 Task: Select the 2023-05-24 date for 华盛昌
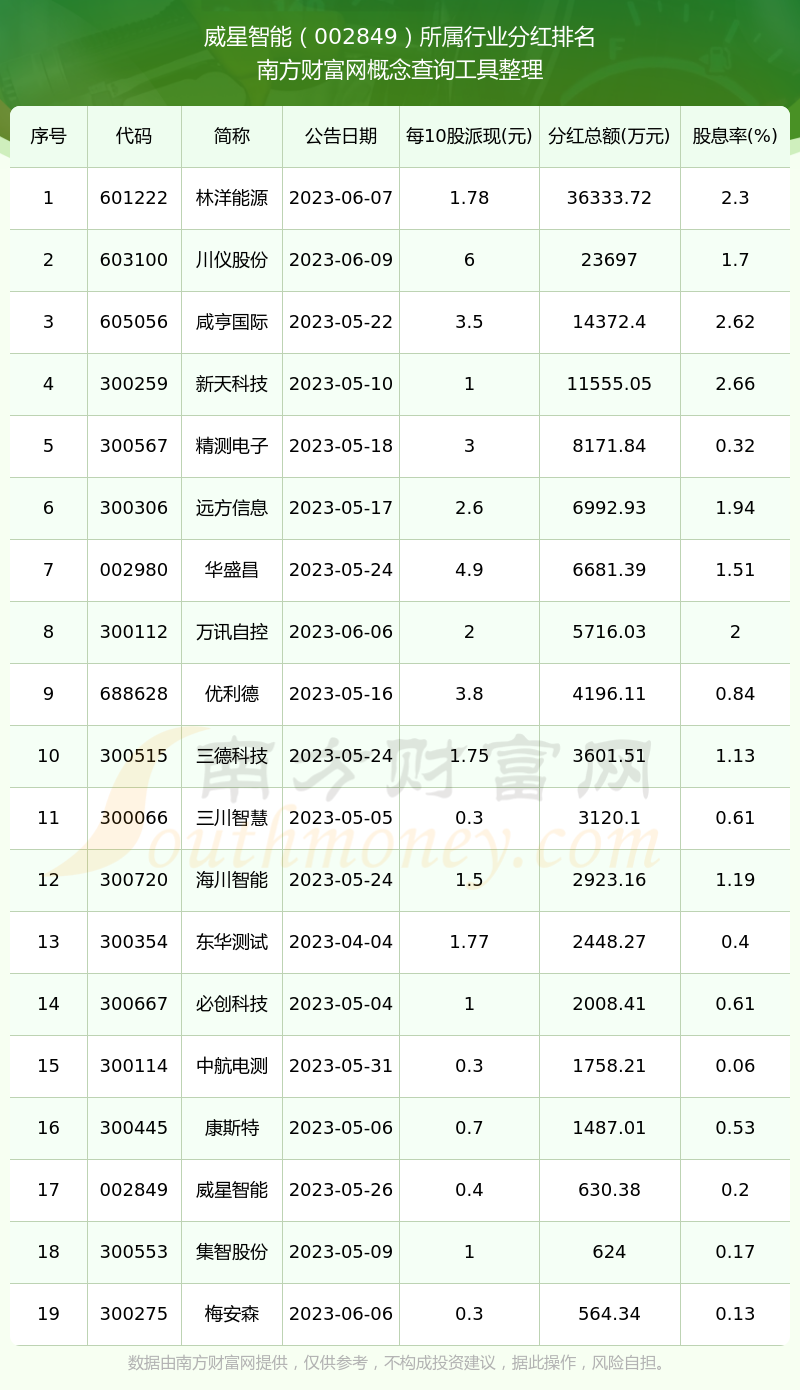(341, 570)
